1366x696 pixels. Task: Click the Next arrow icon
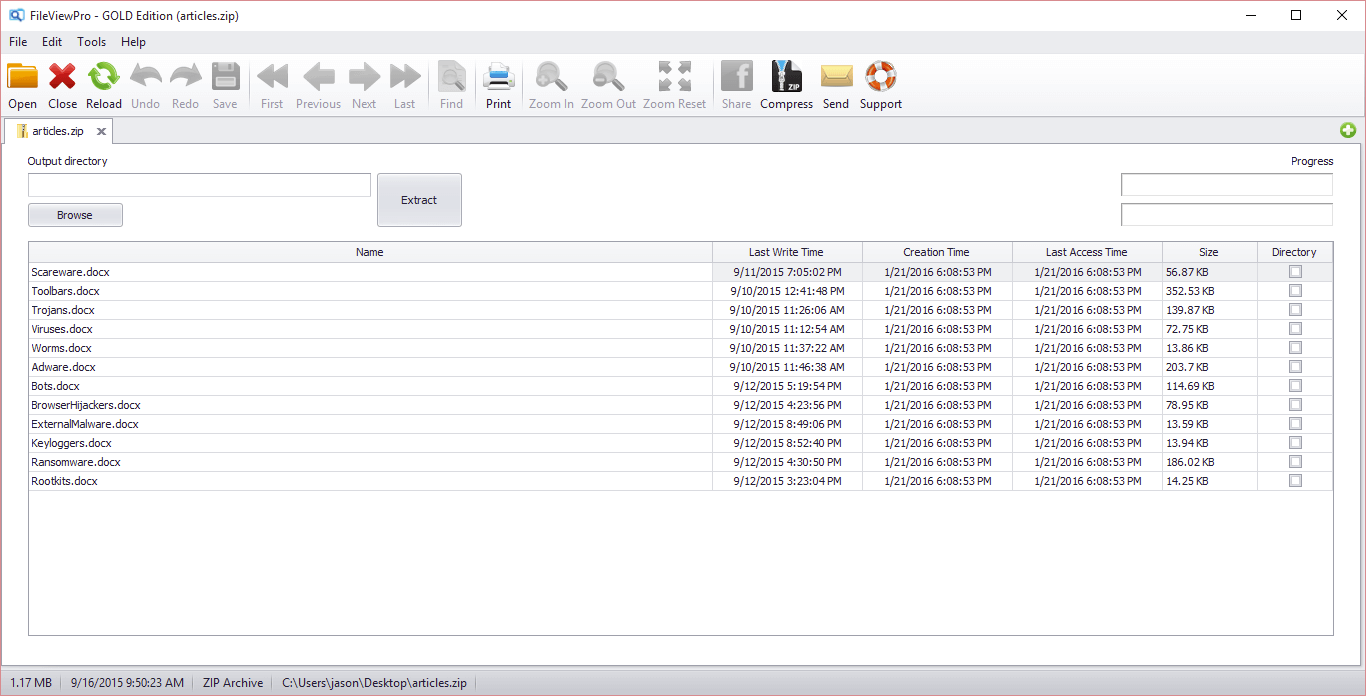point(364,77)
